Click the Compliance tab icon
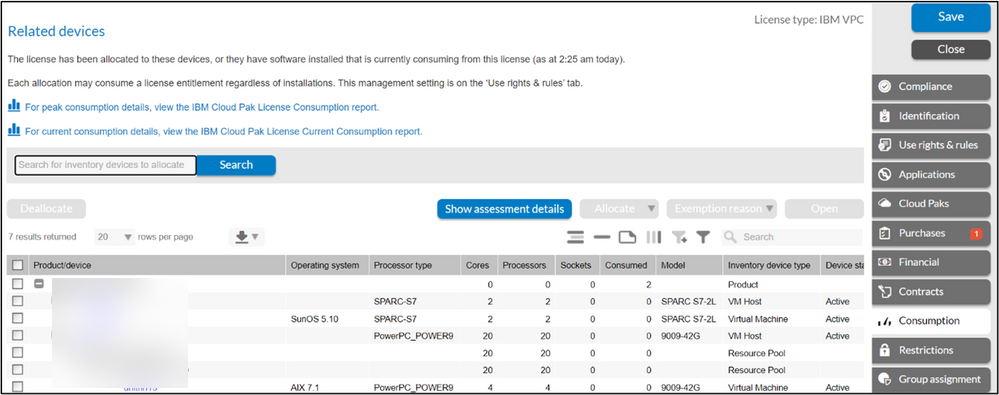 tap(884, 87)
